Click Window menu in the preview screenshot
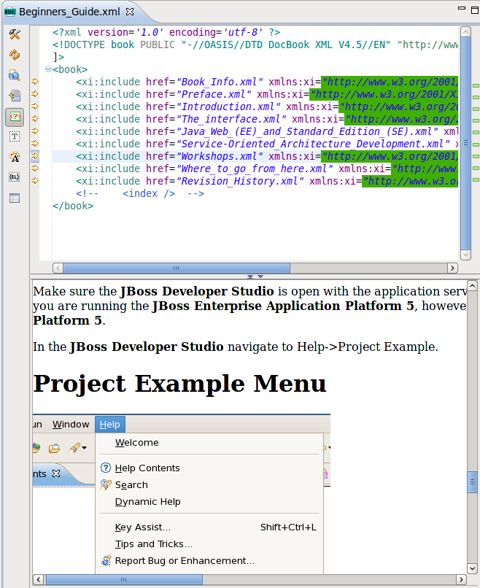This screenshot has height=588, width=480. coord(71,424)
